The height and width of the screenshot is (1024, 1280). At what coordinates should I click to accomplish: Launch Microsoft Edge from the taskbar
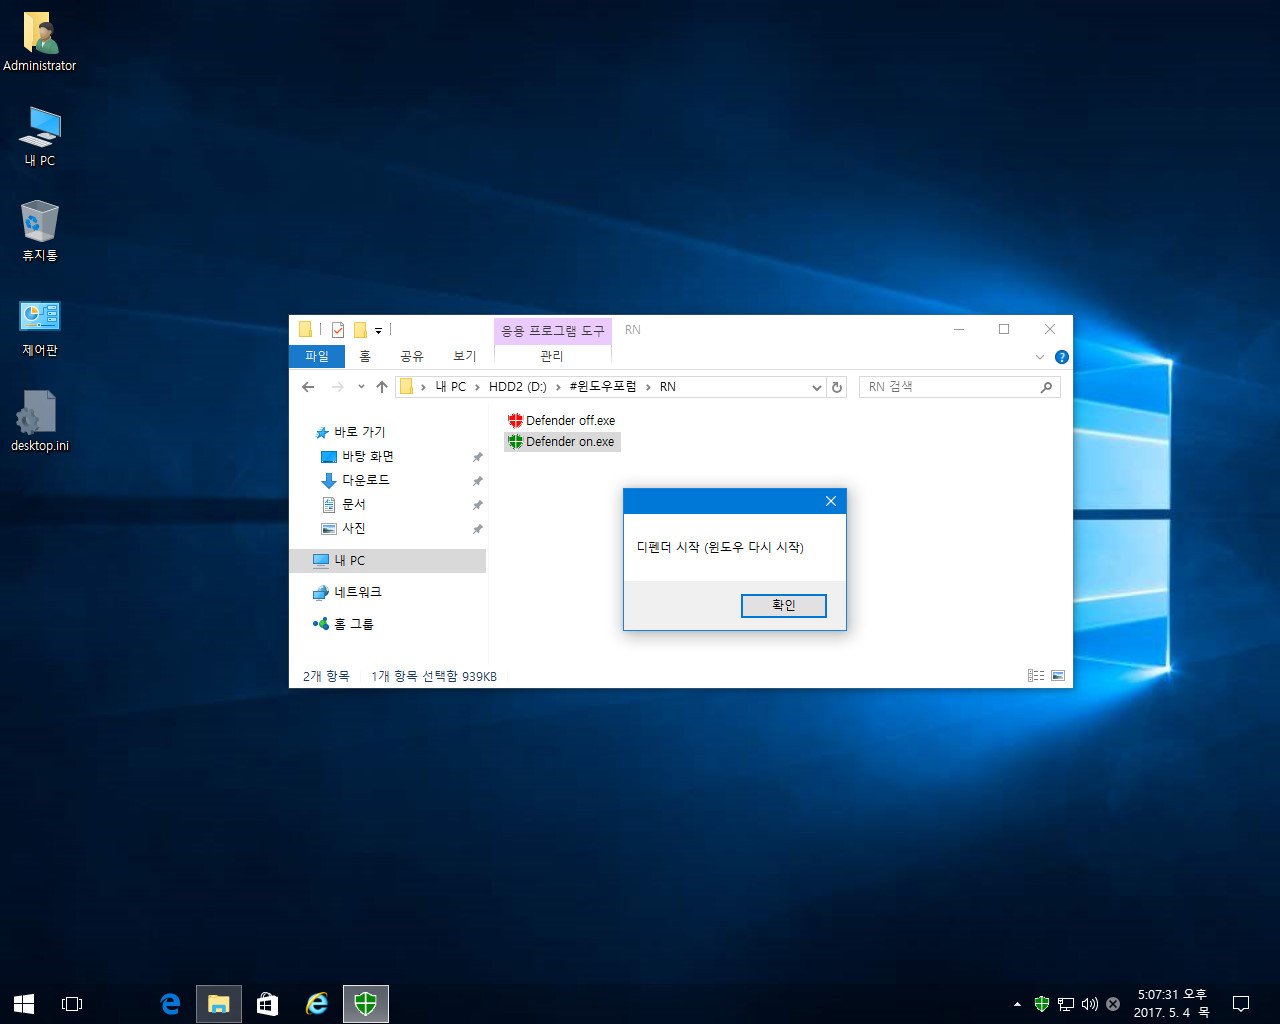[x=170, y=1004]
